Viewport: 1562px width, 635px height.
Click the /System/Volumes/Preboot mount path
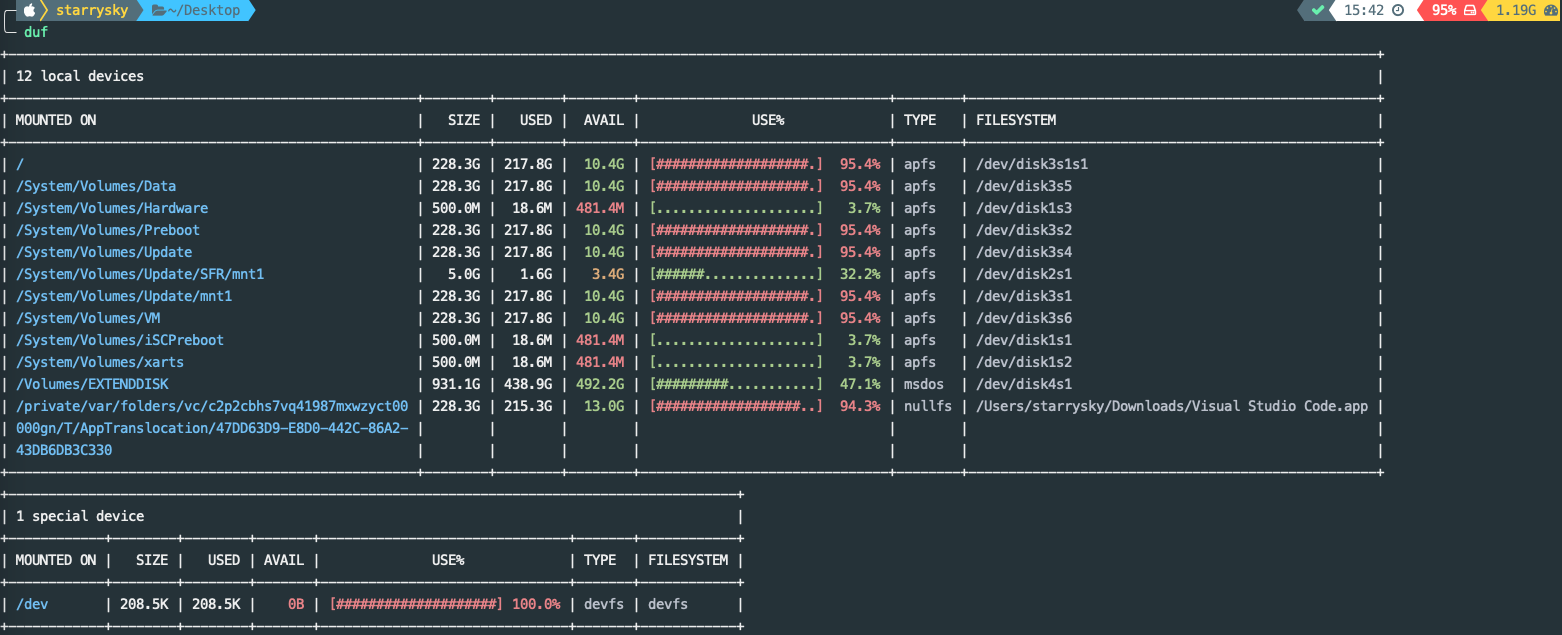coord(108,230)
